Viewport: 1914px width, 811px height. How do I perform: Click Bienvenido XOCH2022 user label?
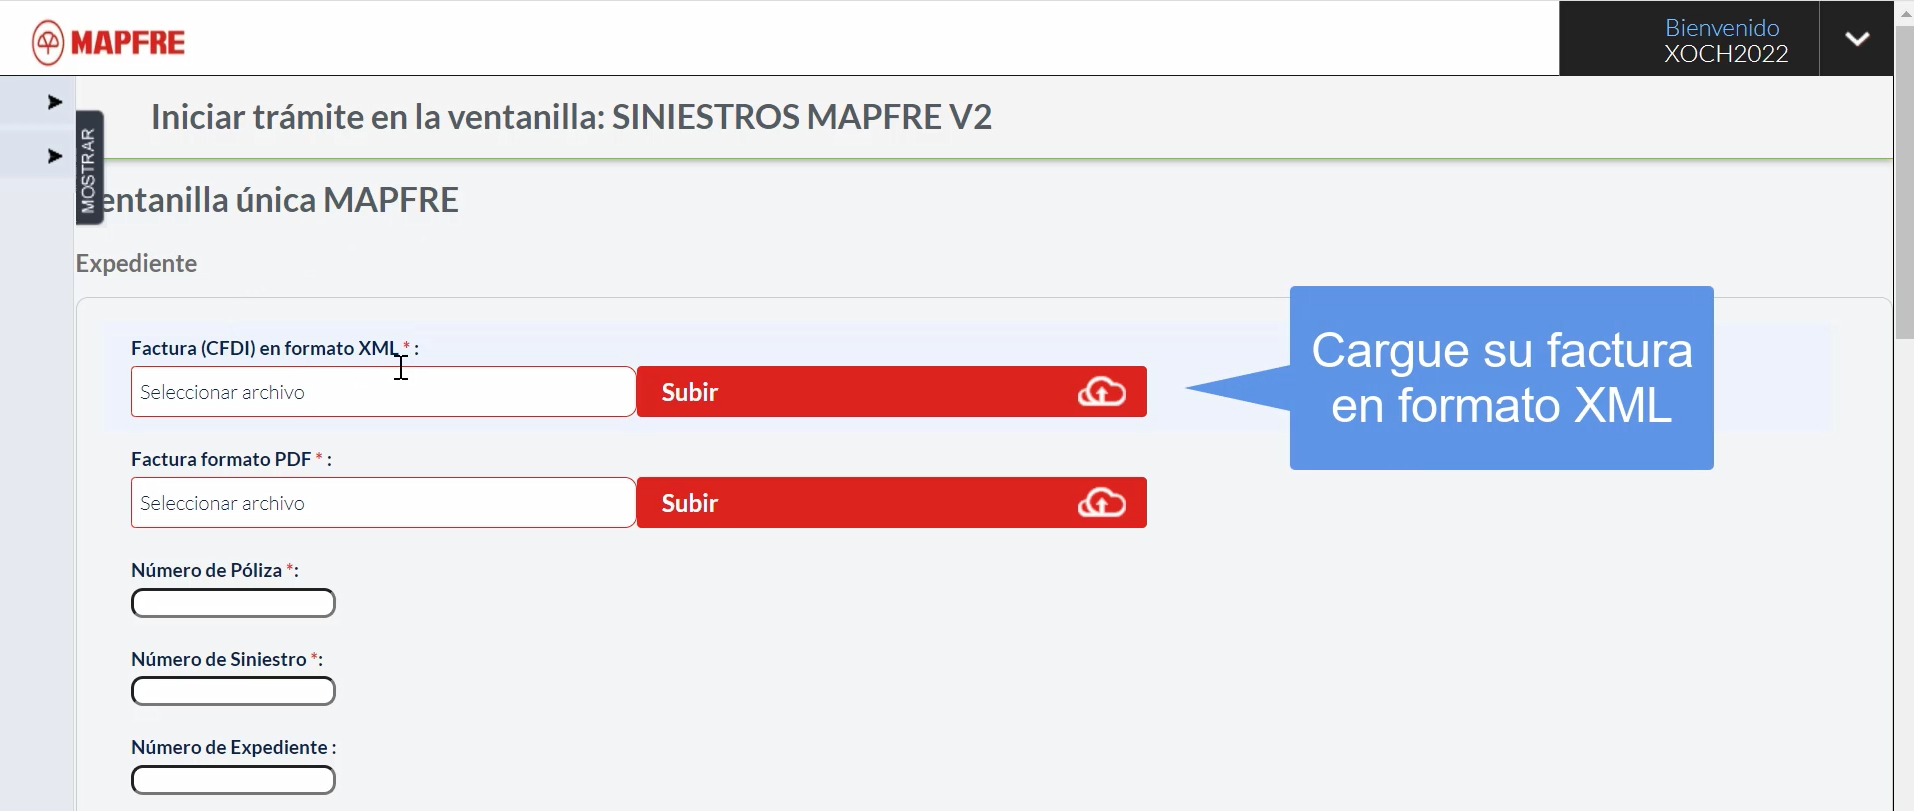point(1723,41)
